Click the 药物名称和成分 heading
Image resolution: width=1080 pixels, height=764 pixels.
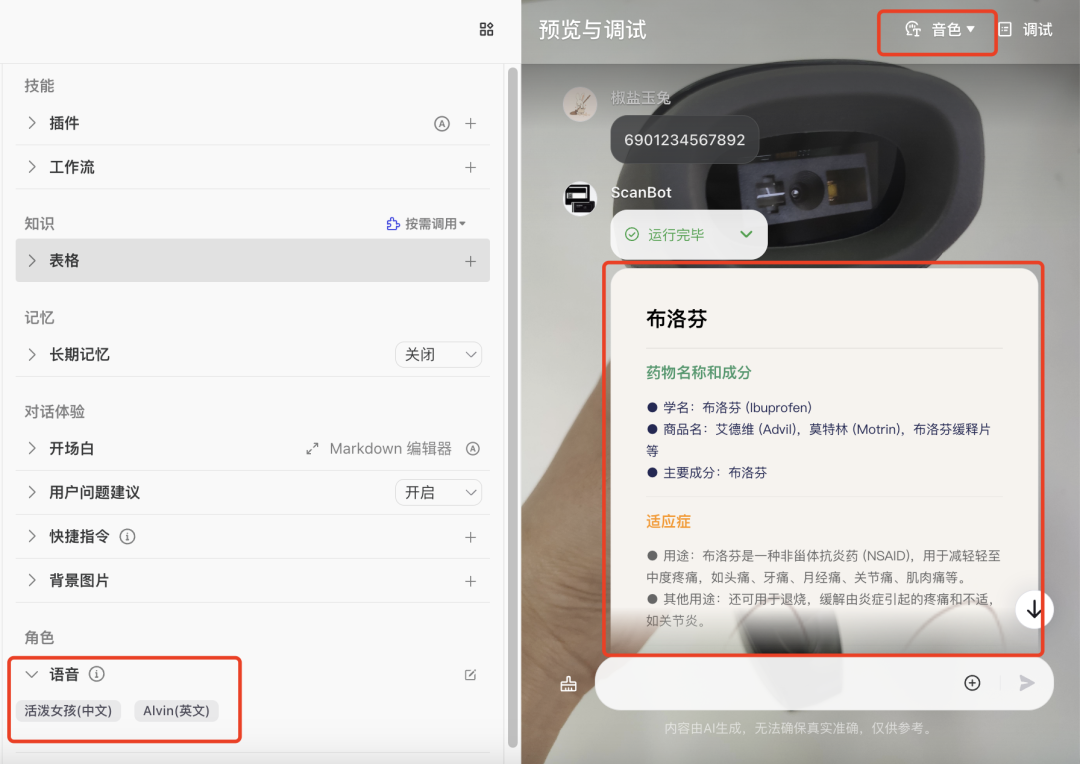(x=698, y=373)
